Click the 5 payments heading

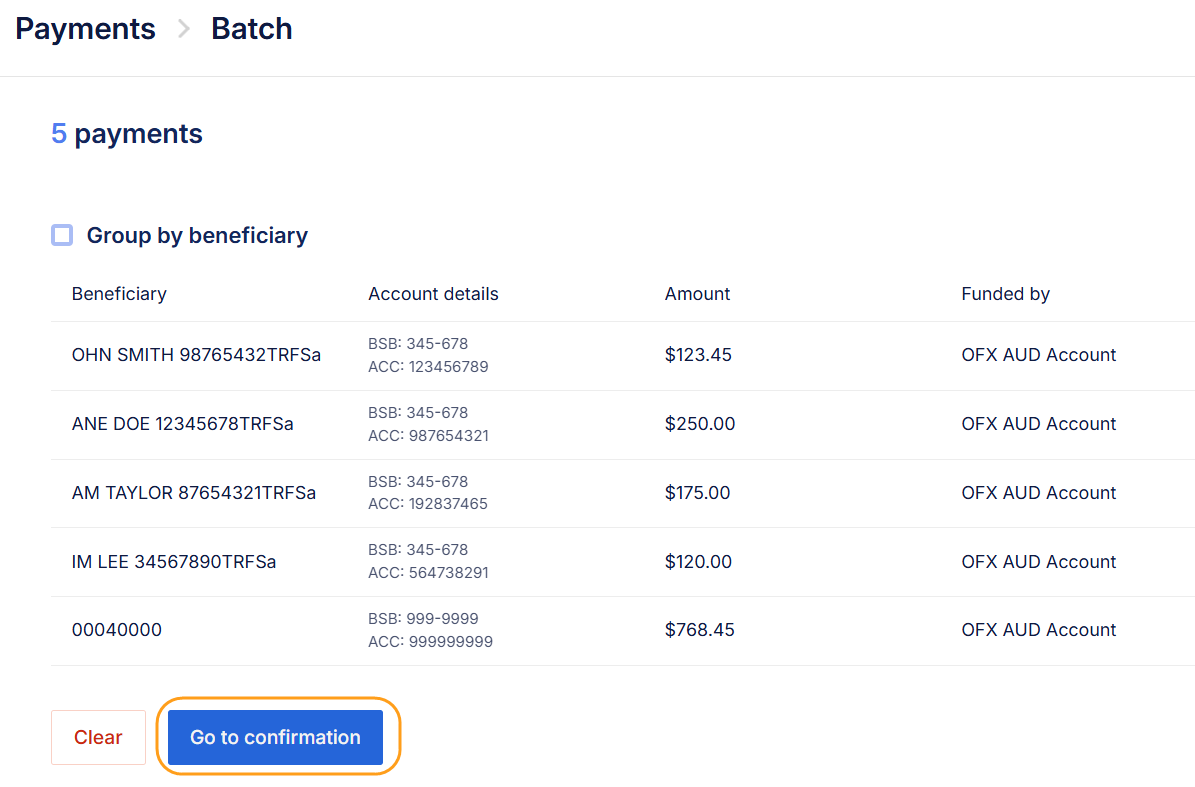coord(127,134)
